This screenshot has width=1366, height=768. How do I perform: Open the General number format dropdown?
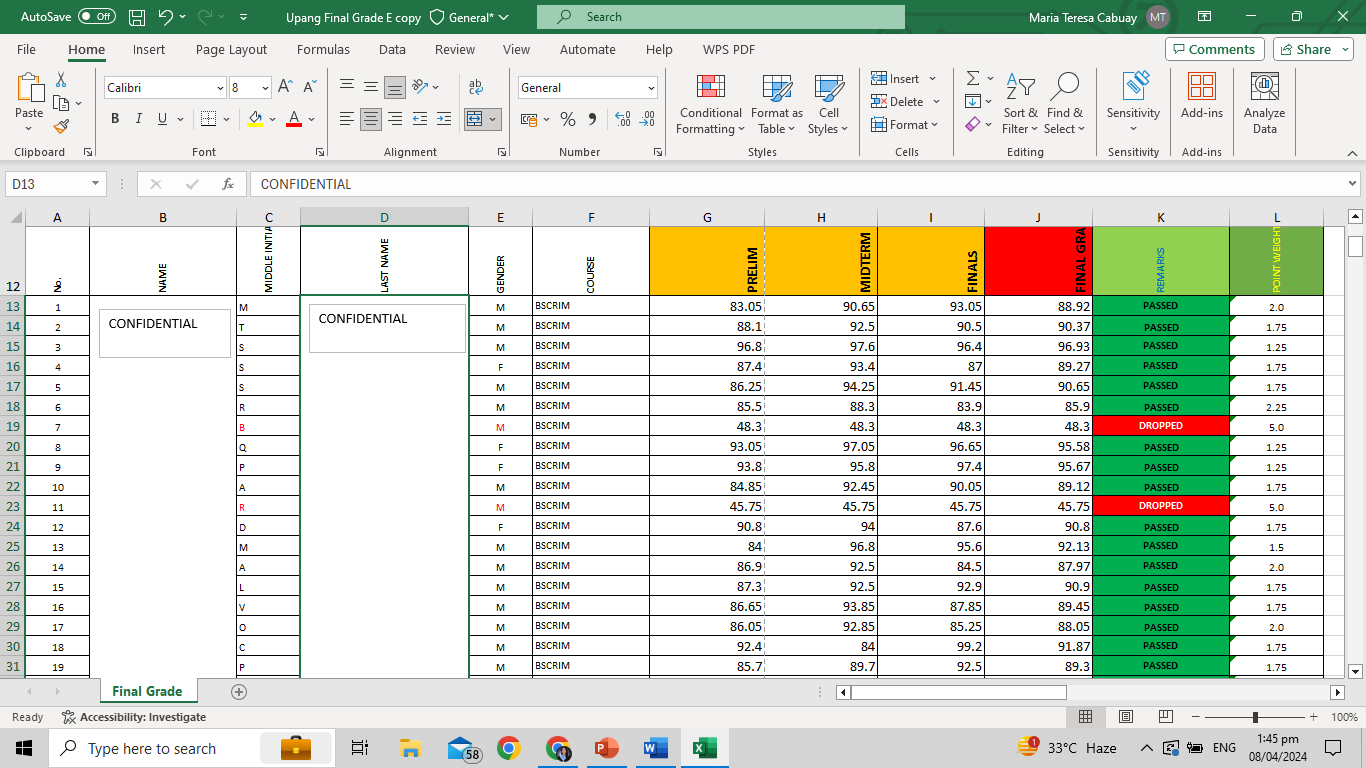(x=651, y=88)
